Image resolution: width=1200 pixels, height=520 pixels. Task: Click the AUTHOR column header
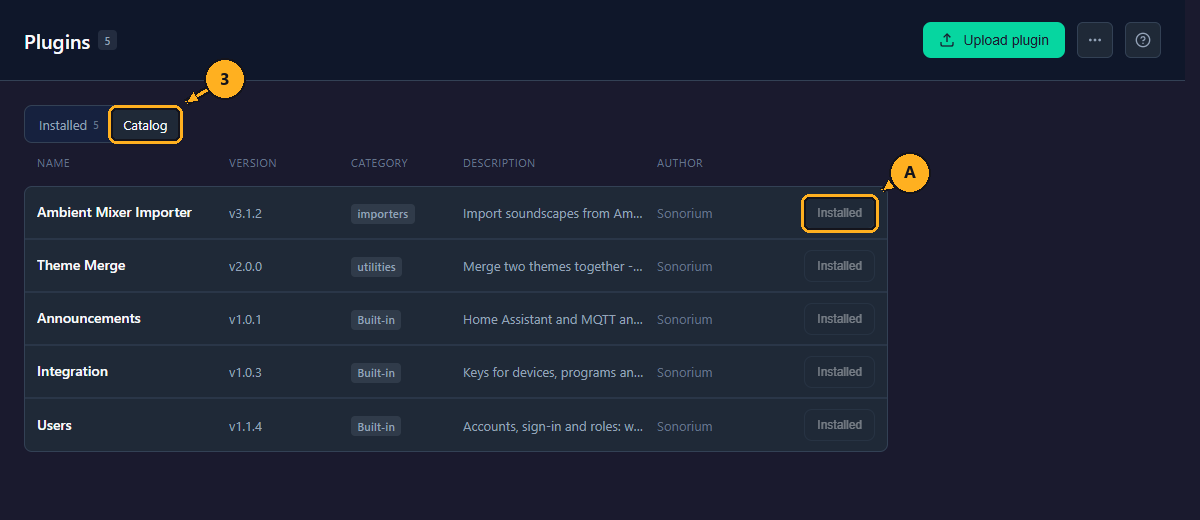pyautogui.click(x=680, y=163)
